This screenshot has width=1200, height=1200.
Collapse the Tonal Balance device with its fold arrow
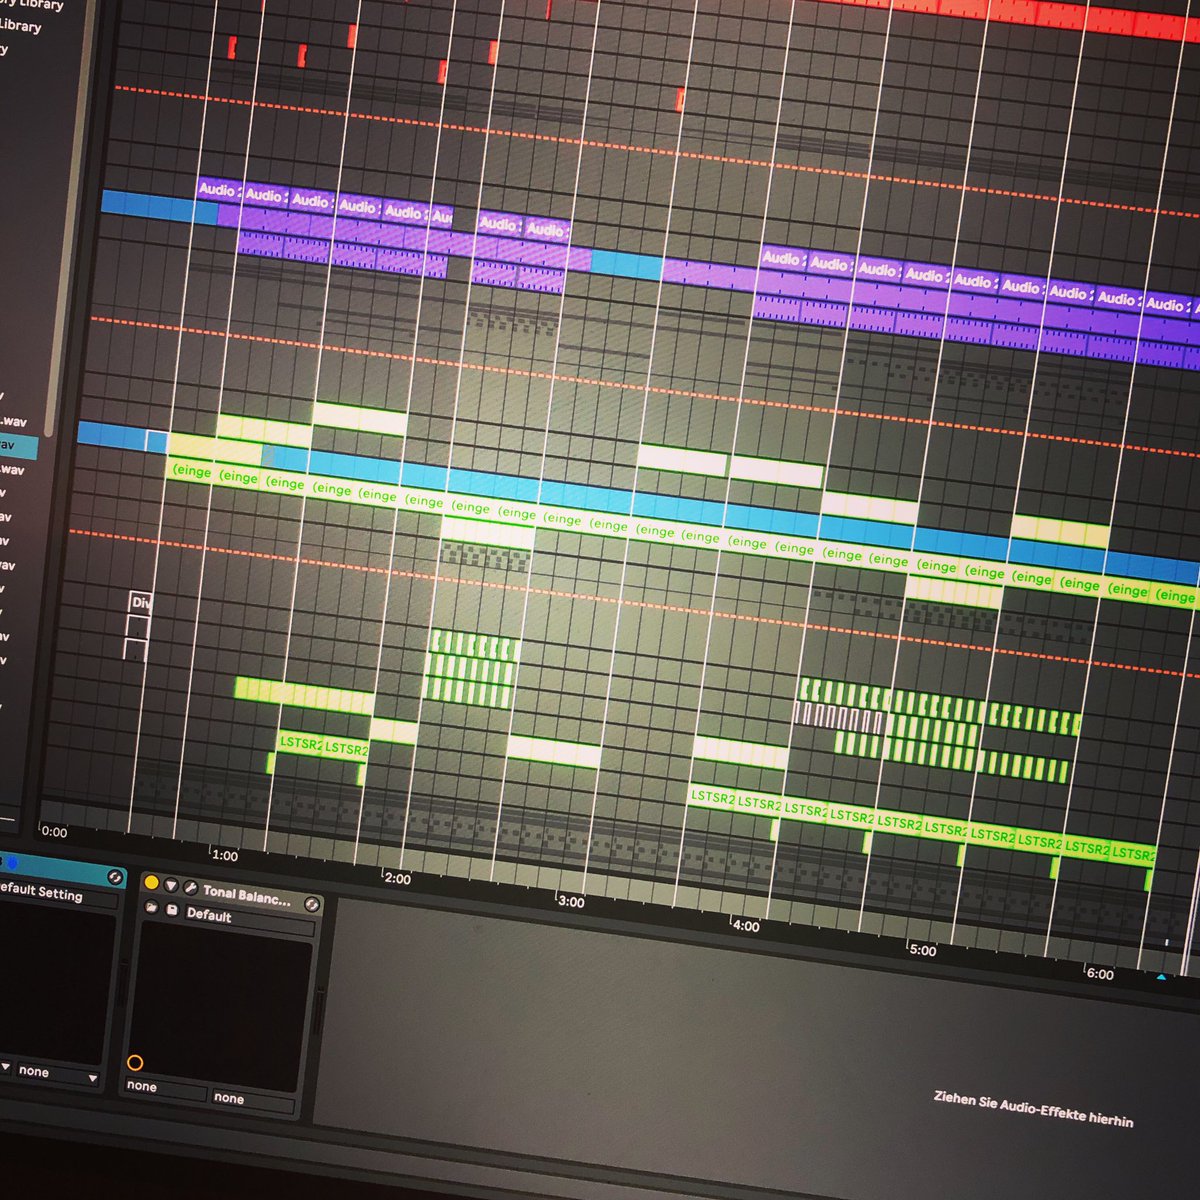pos(172,886)
